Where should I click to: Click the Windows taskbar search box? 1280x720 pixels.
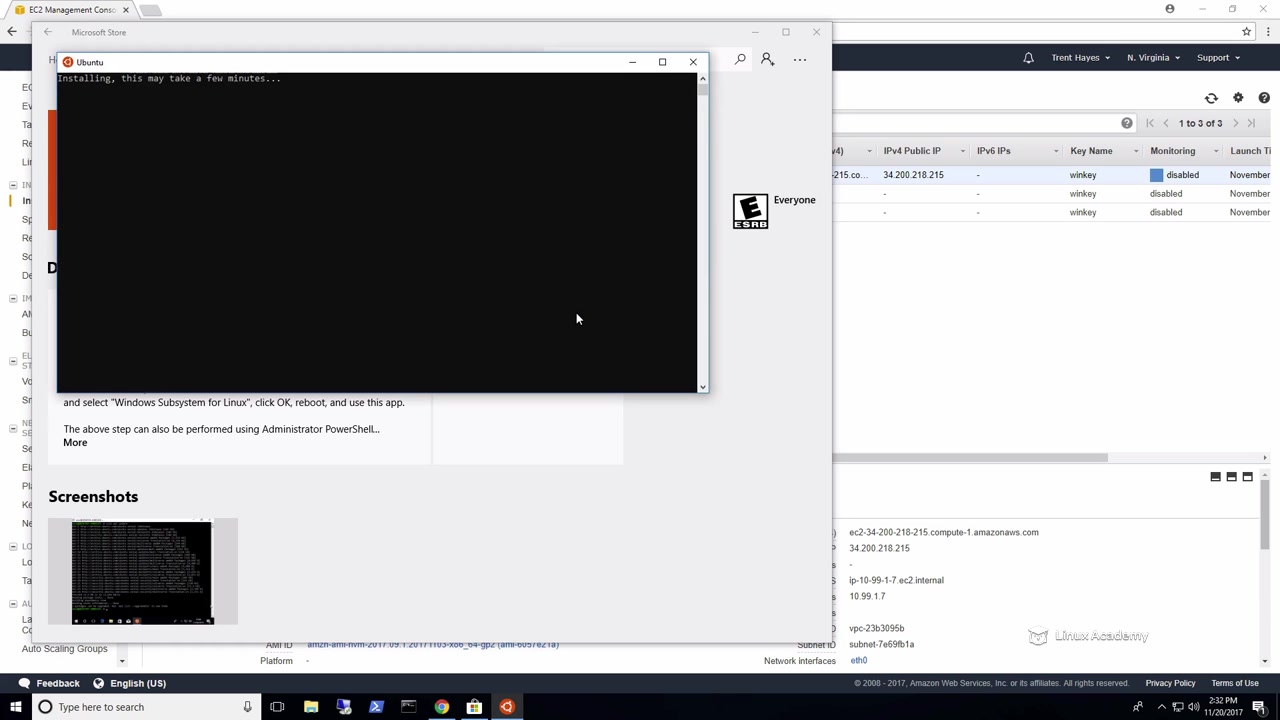tap(147, 707)
